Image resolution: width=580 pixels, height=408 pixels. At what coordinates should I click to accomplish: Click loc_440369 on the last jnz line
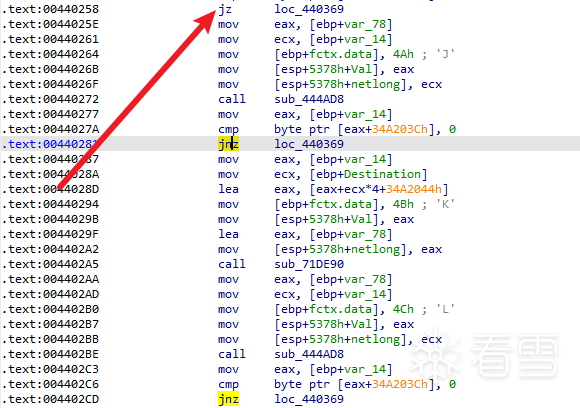pos(309,399)
